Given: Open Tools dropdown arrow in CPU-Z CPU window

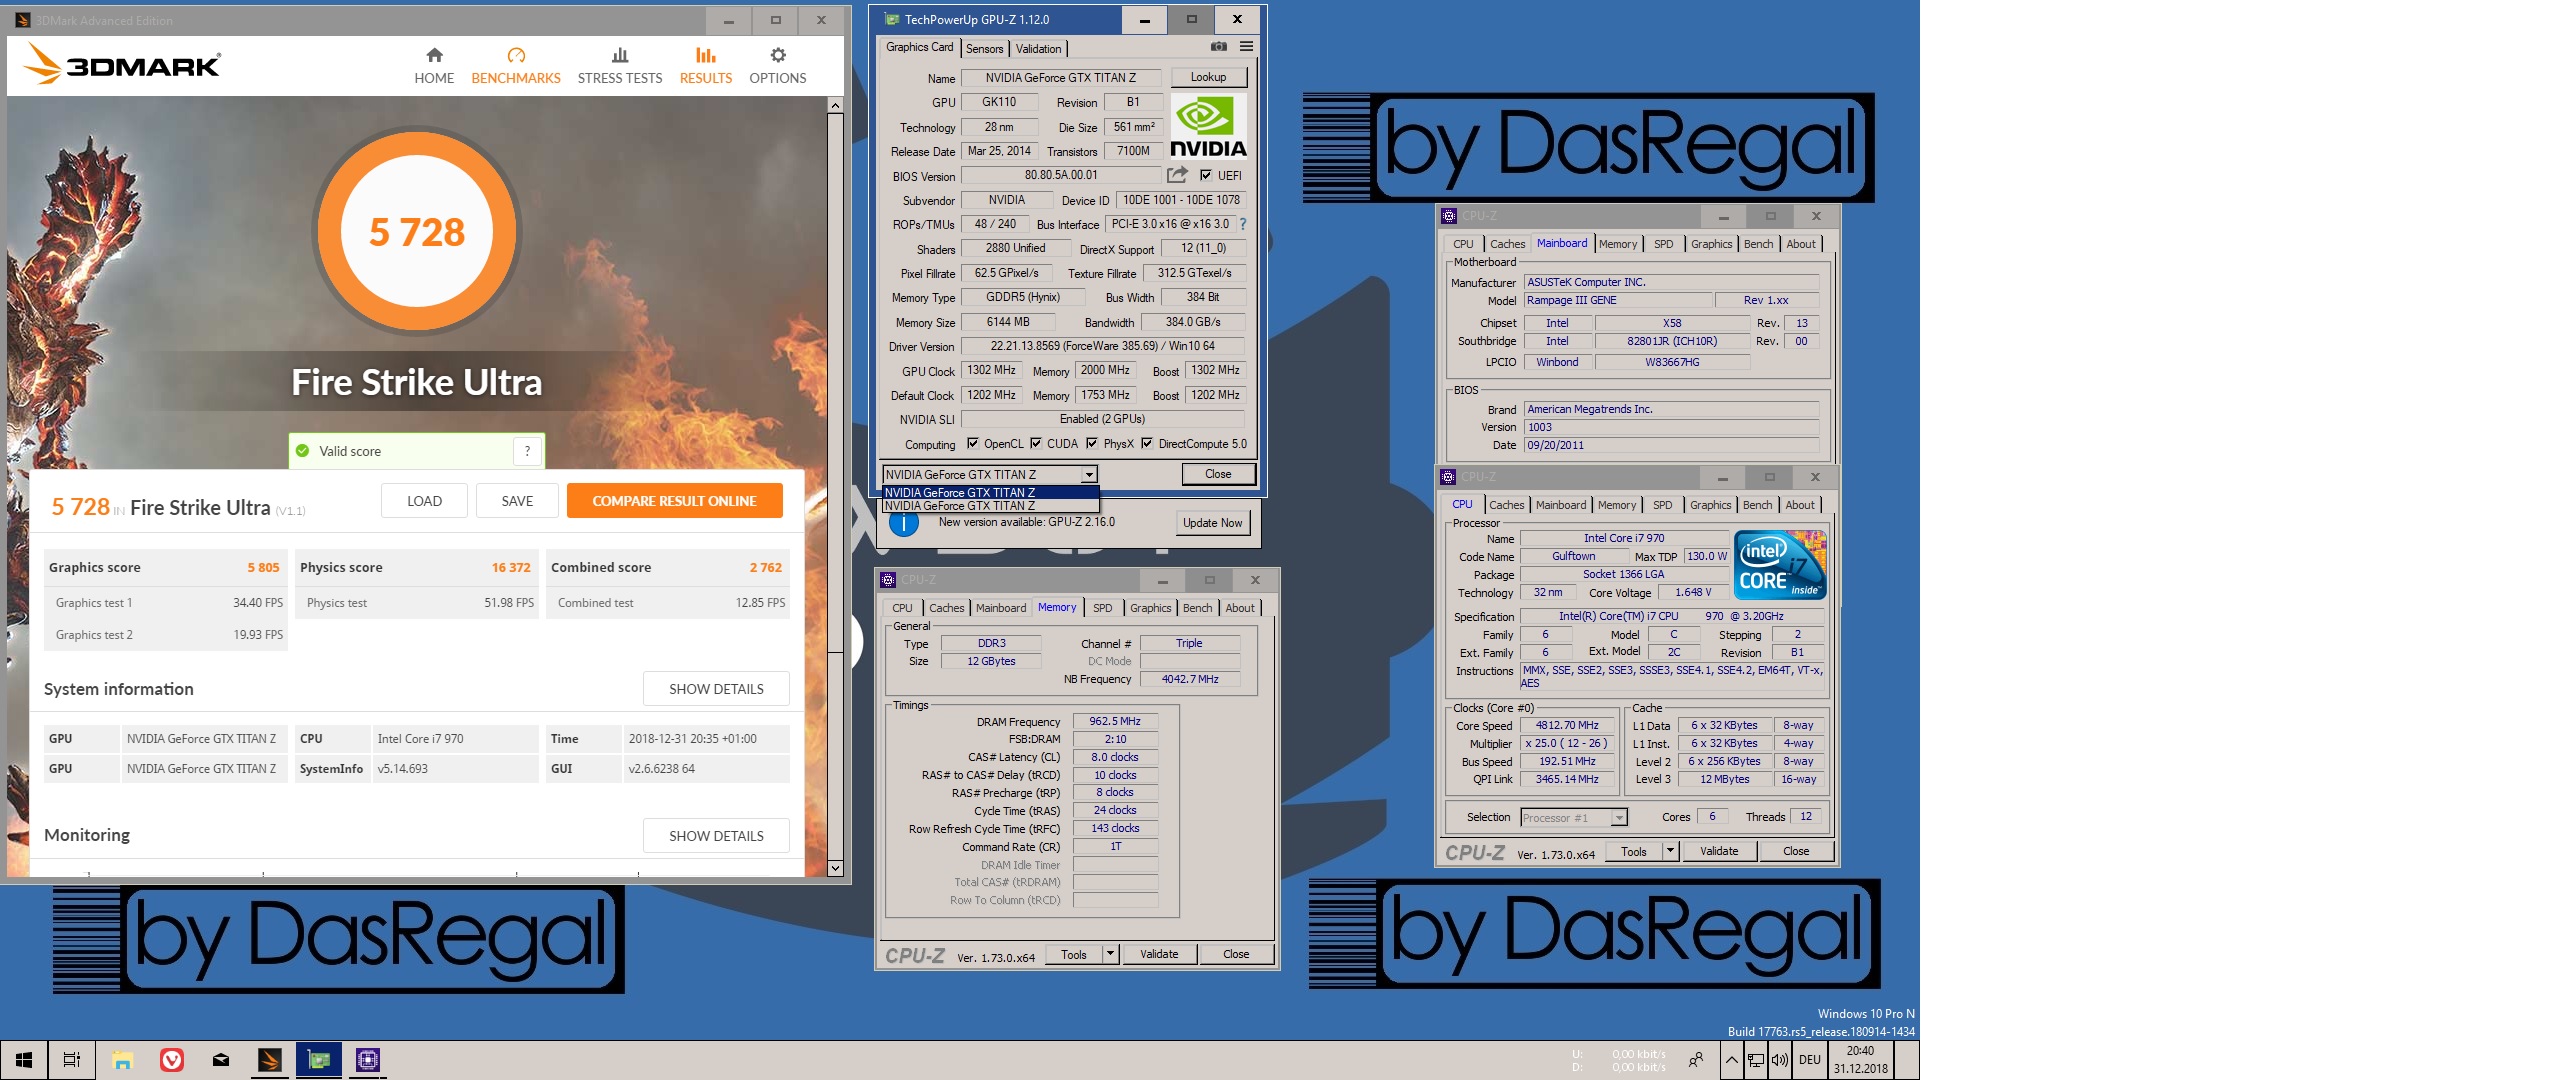Looking at the screenshot, I should click(x=1670, y=851).
